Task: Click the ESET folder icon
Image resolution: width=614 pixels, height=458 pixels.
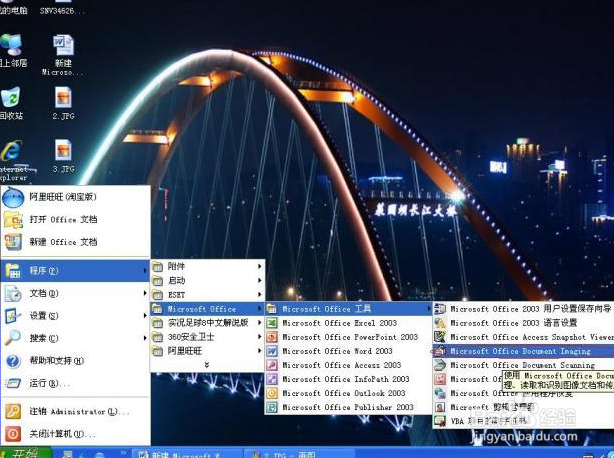Action: tap(157, 294)
